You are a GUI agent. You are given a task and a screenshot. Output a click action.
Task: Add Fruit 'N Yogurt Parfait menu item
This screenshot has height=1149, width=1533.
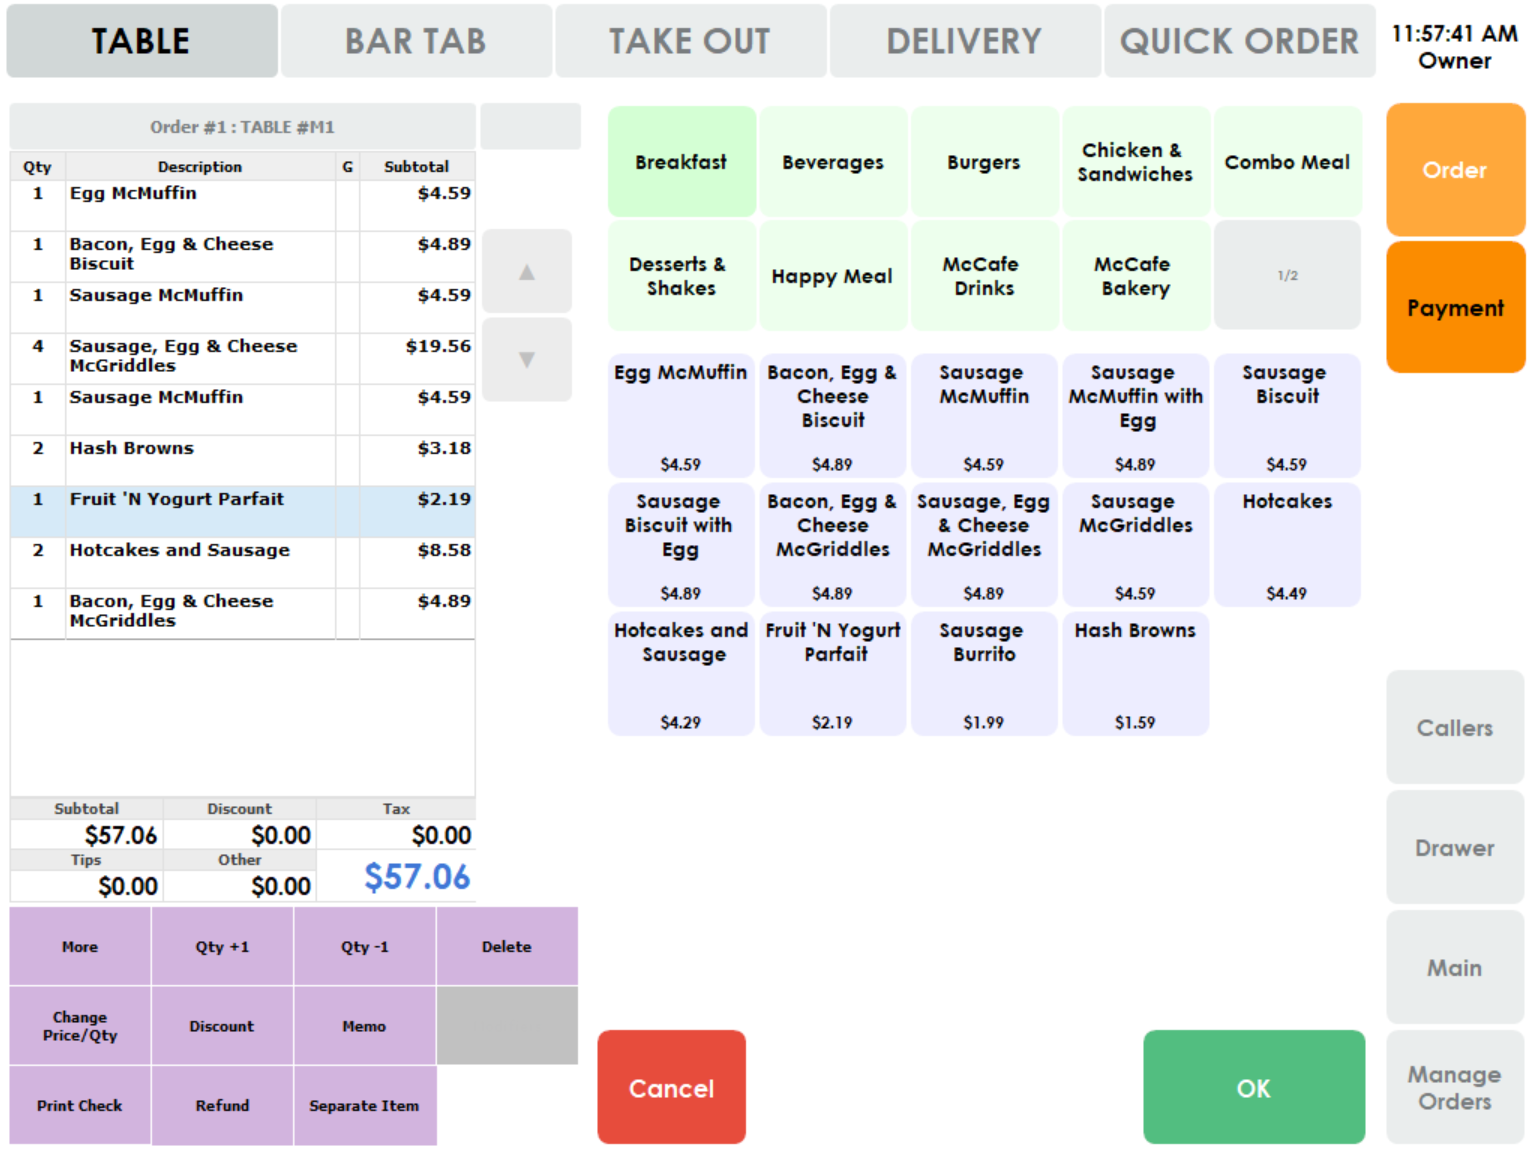(833, 673)
